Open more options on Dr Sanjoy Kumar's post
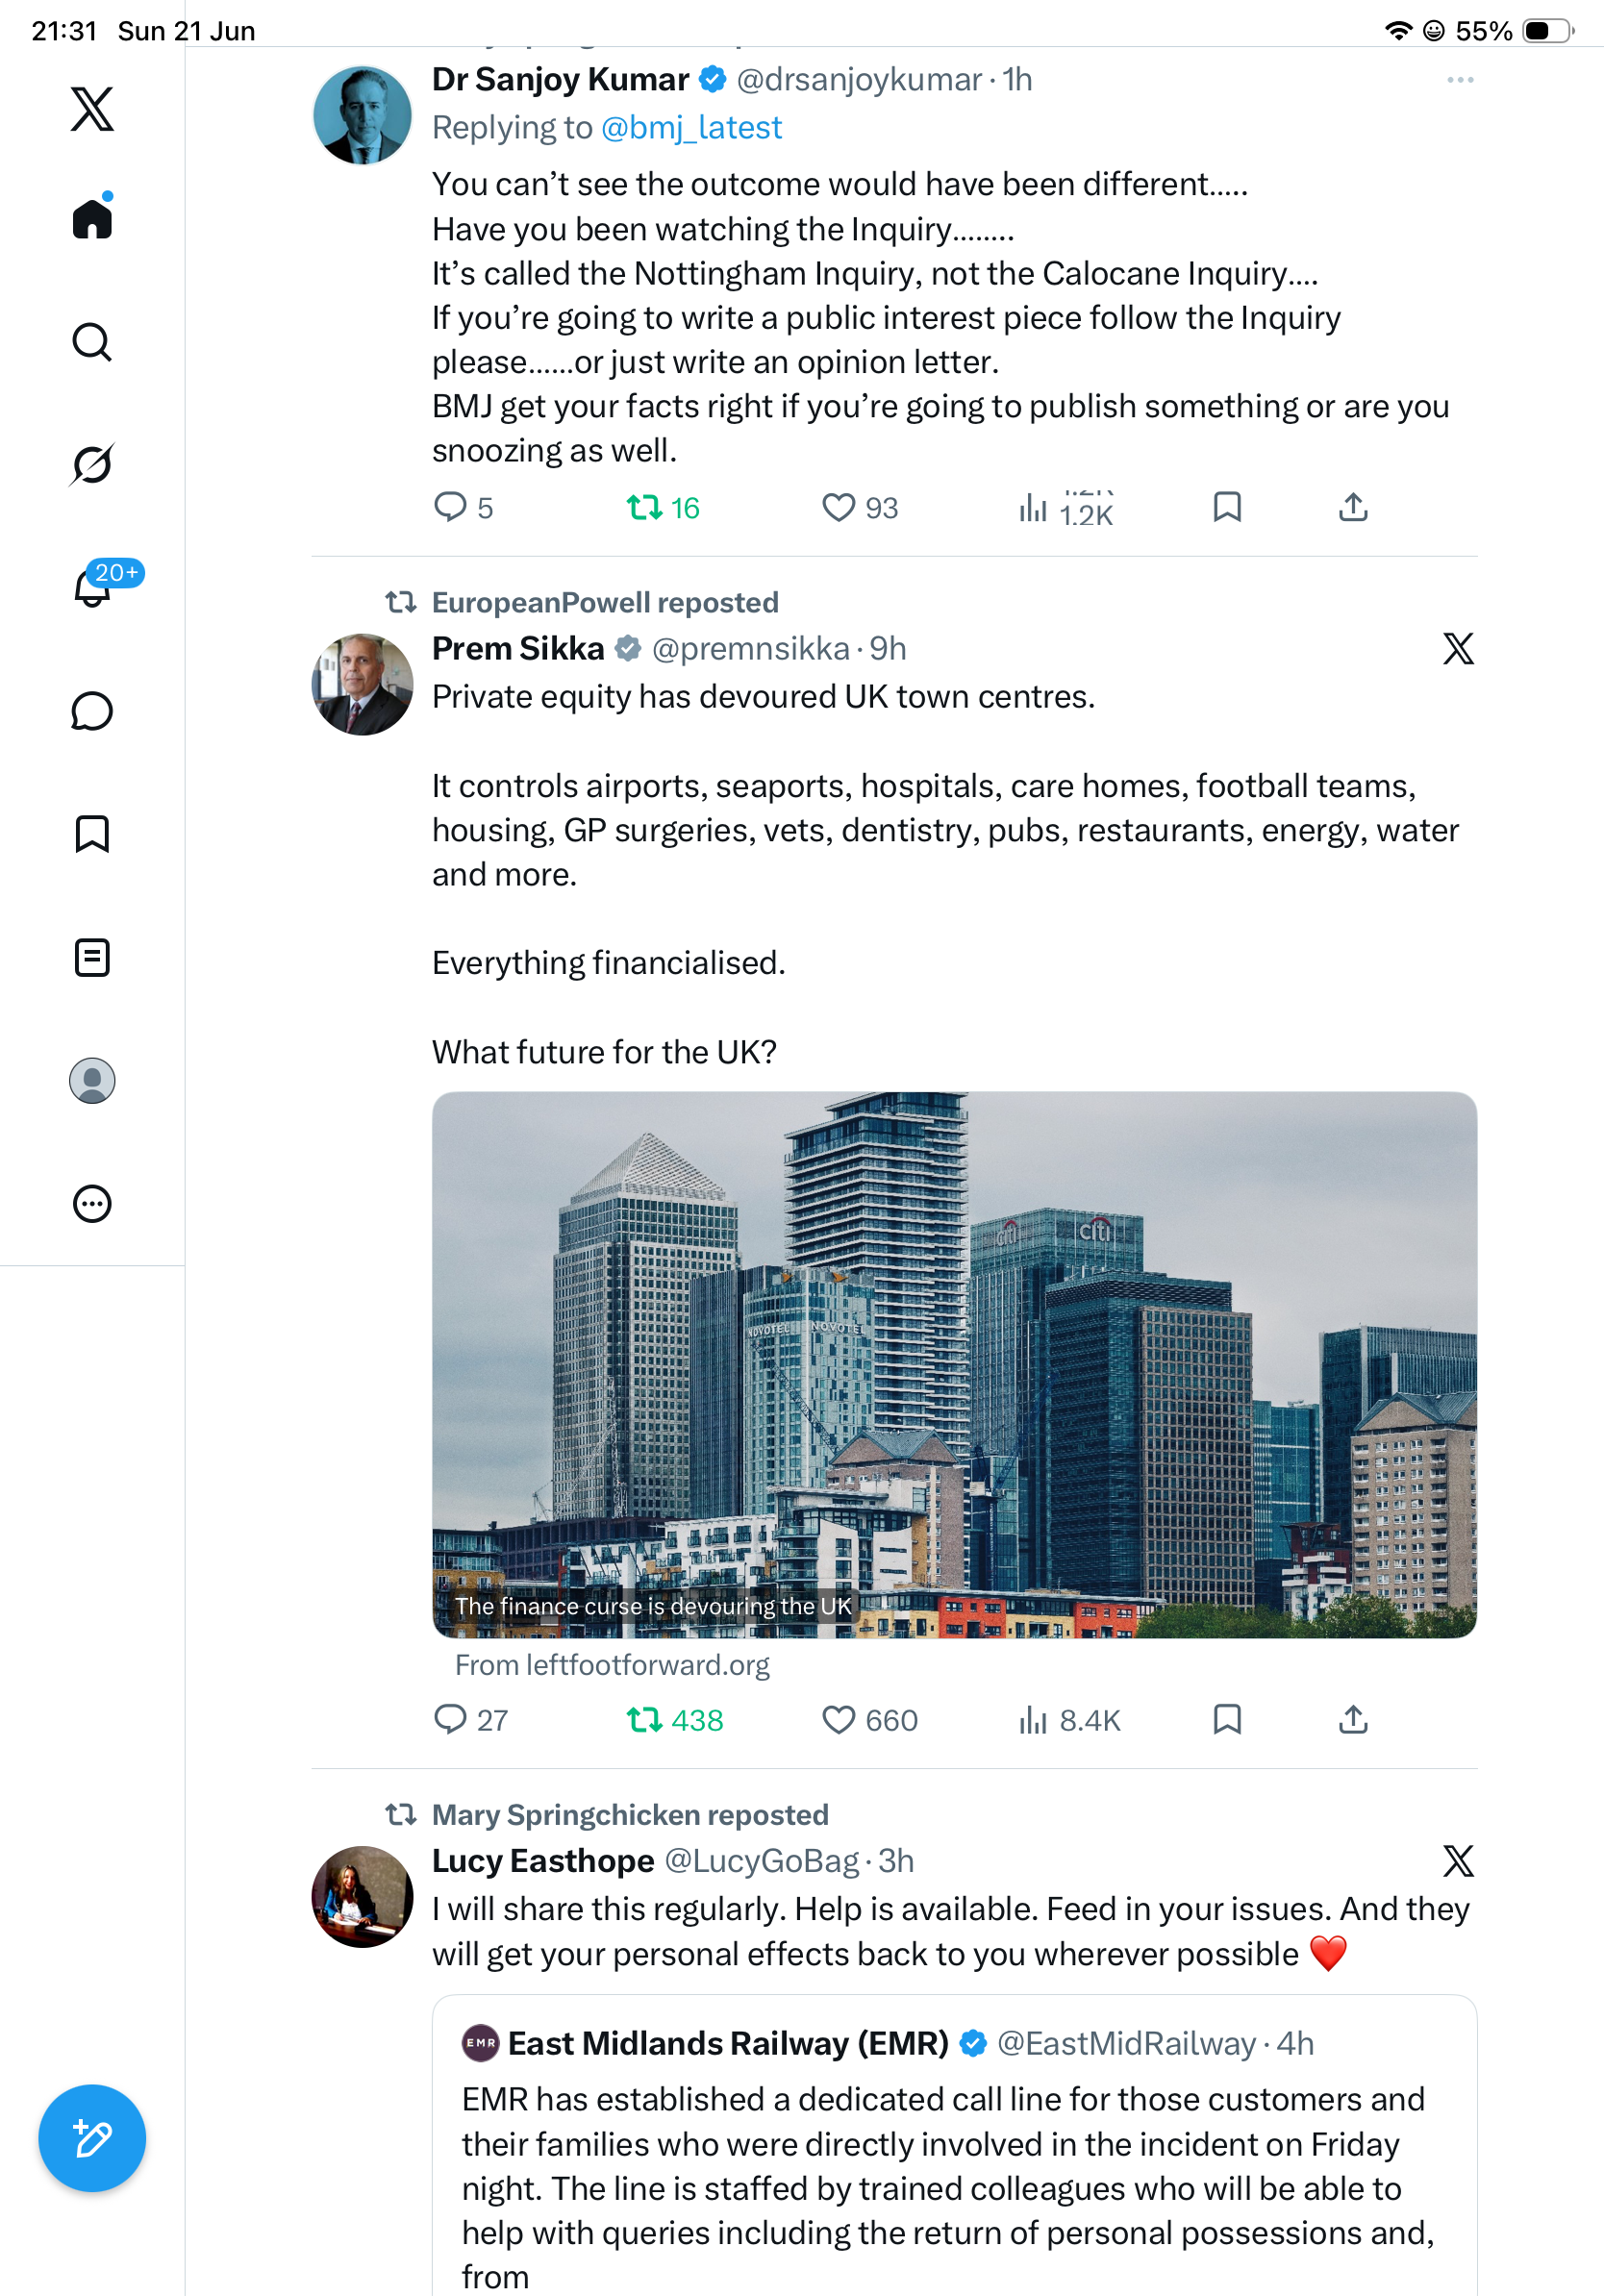Image resolution: width=1604 pixels, height=2296 pixels. pos(1460,80)
